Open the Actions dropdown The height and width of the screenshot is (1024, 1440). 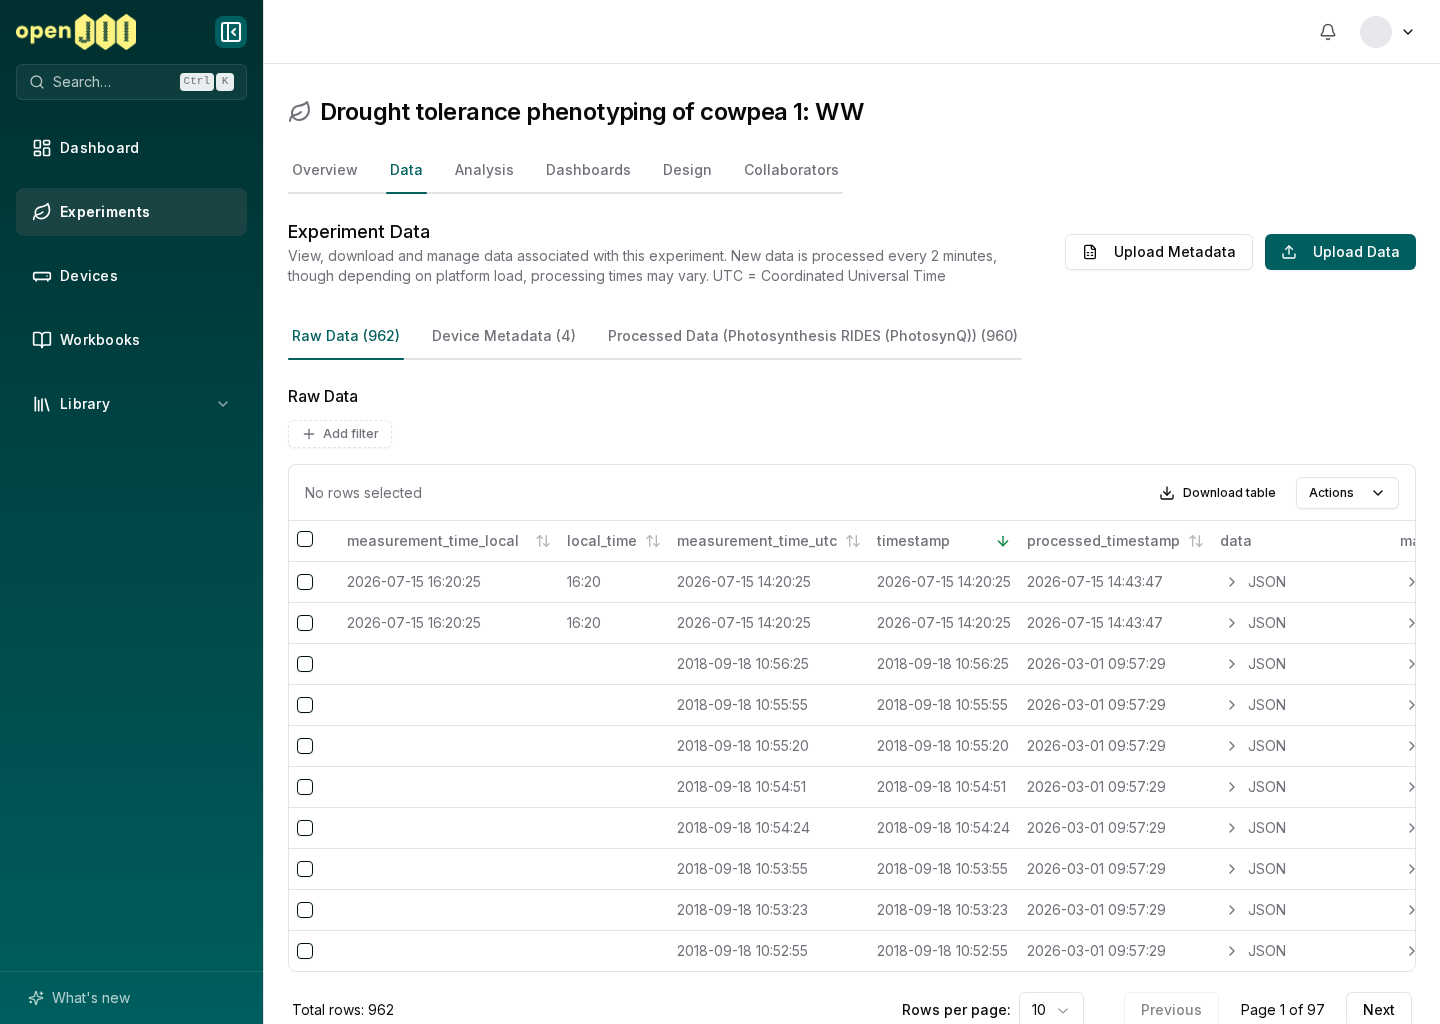1347,493
